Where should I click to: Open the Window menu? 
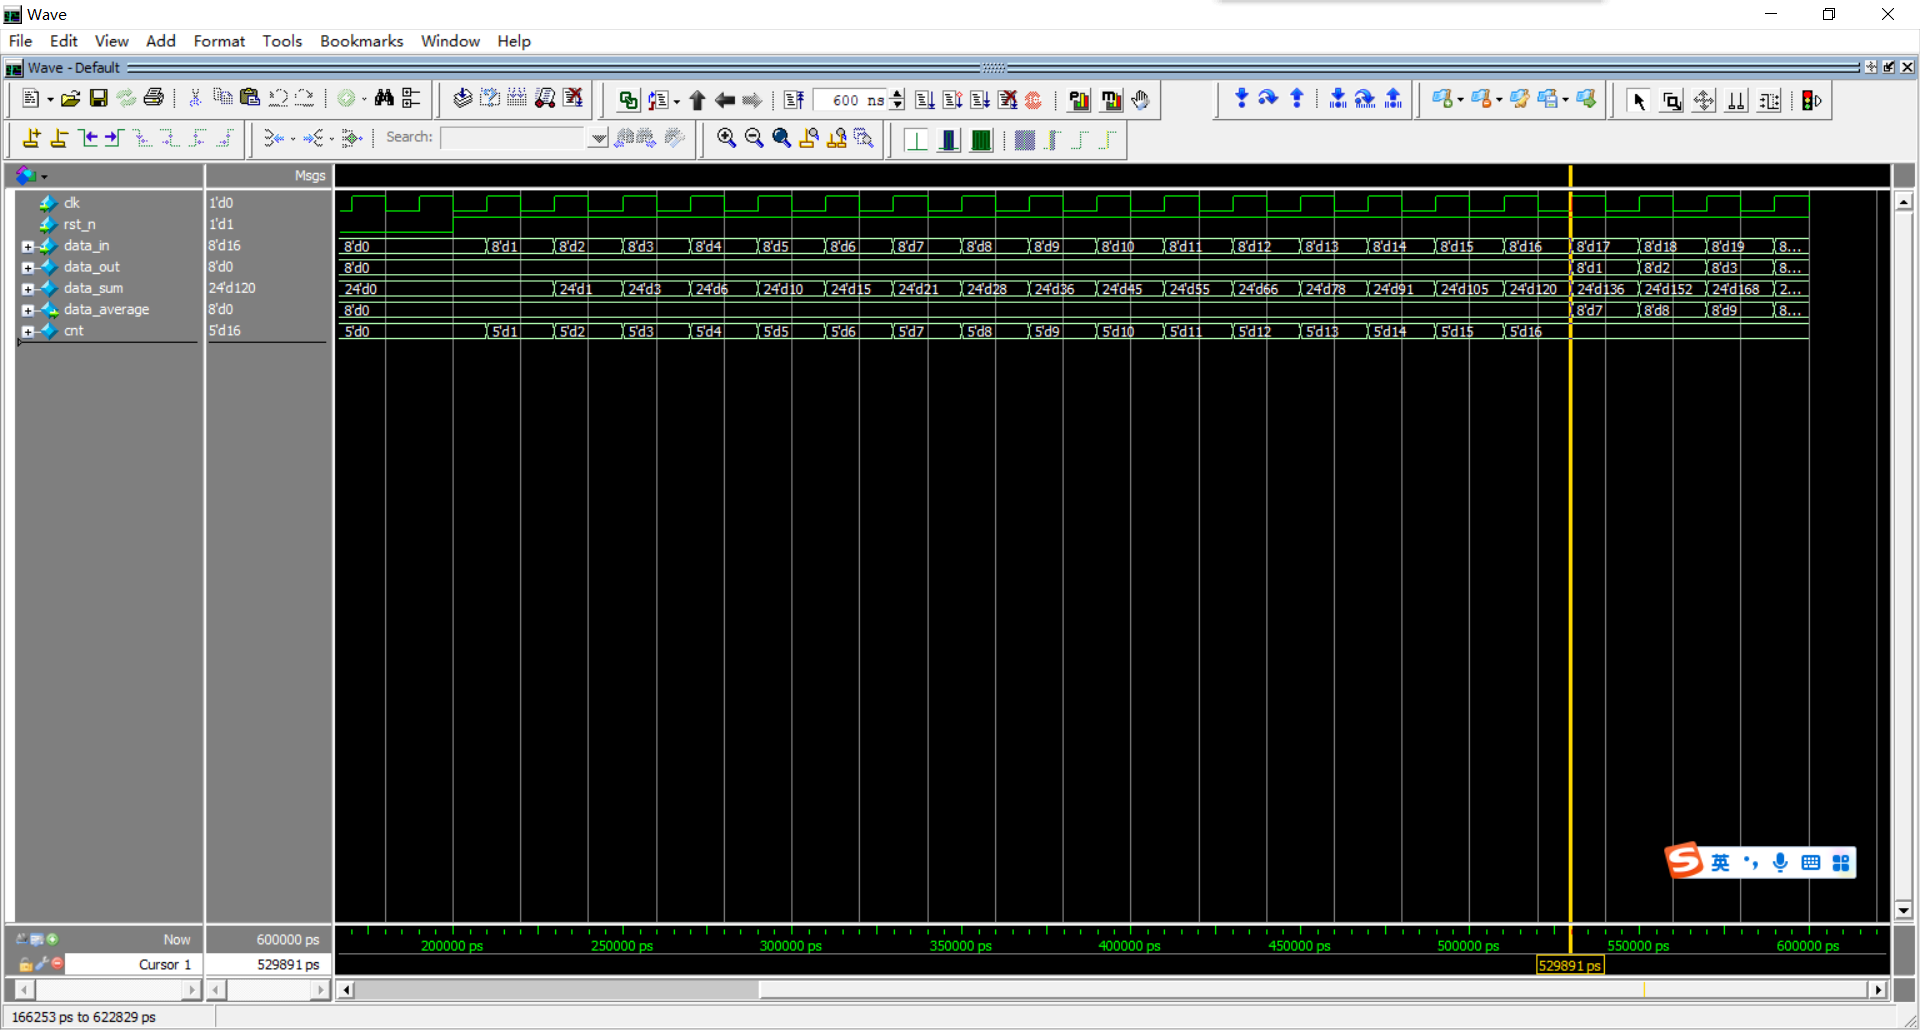point(450,41)
